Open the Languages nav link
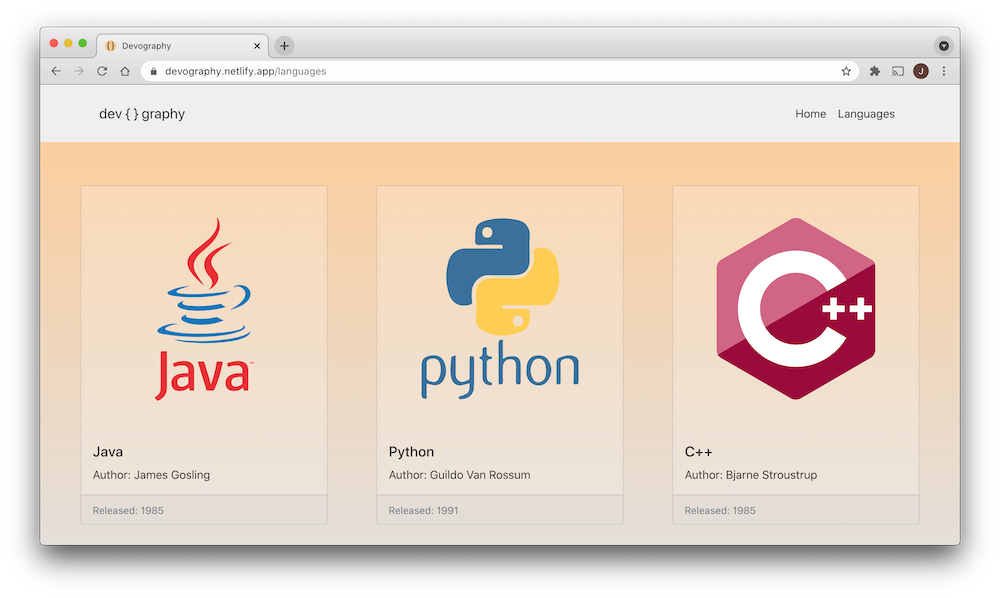This screenshot has height=598, width=1000. pos(866,114)
